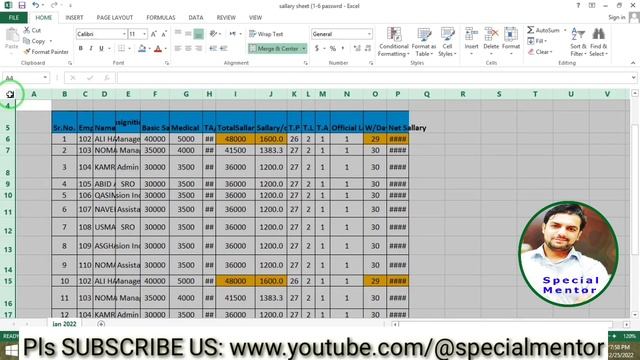Image resolution: width=640 pixels, height=360 pixels.
Task: Open Font dialog launcher
Action: [167, 63]
